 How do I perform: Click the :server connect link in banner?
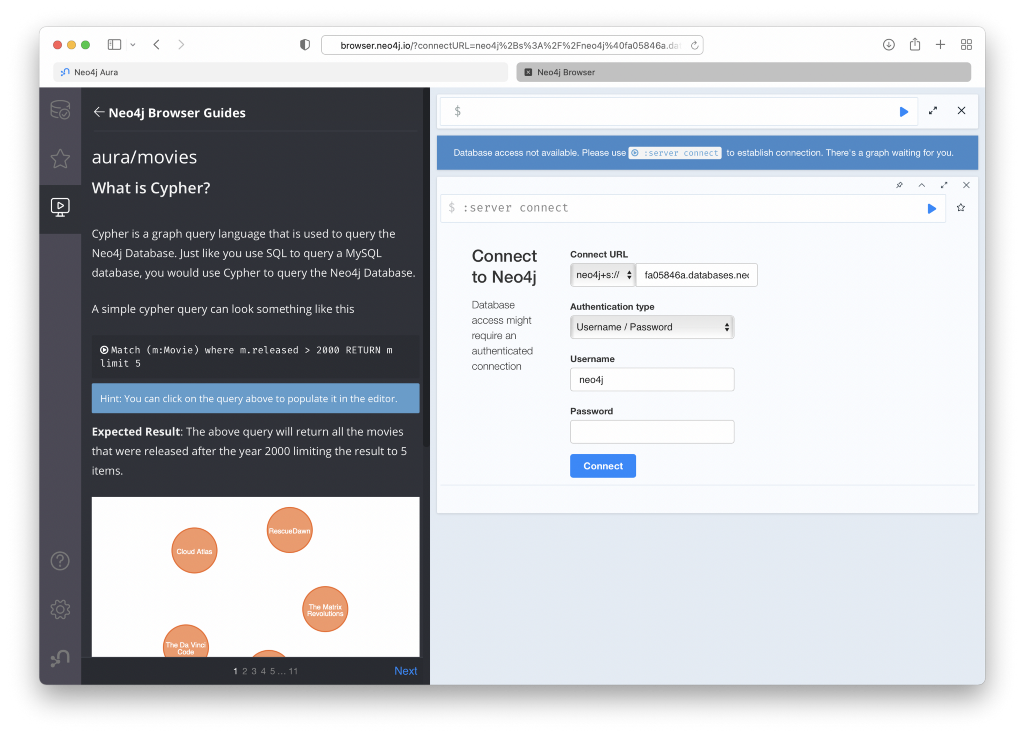pos(675,153)
